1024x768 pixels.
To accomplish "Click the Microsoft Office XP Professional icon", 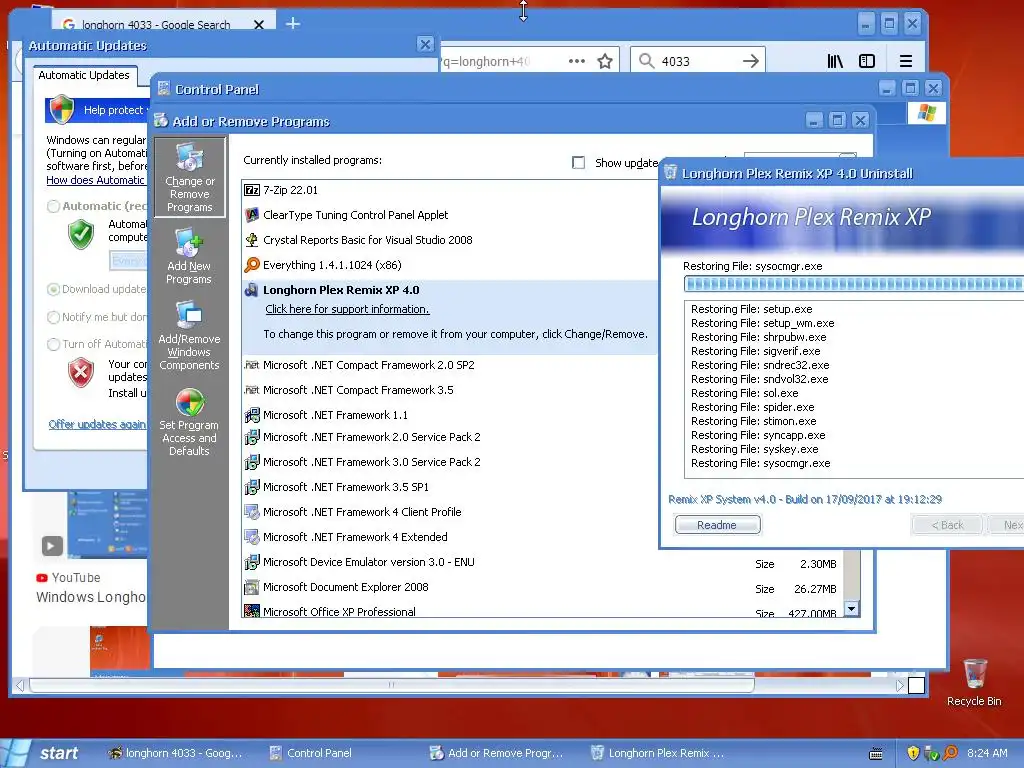I will point(251,611).
